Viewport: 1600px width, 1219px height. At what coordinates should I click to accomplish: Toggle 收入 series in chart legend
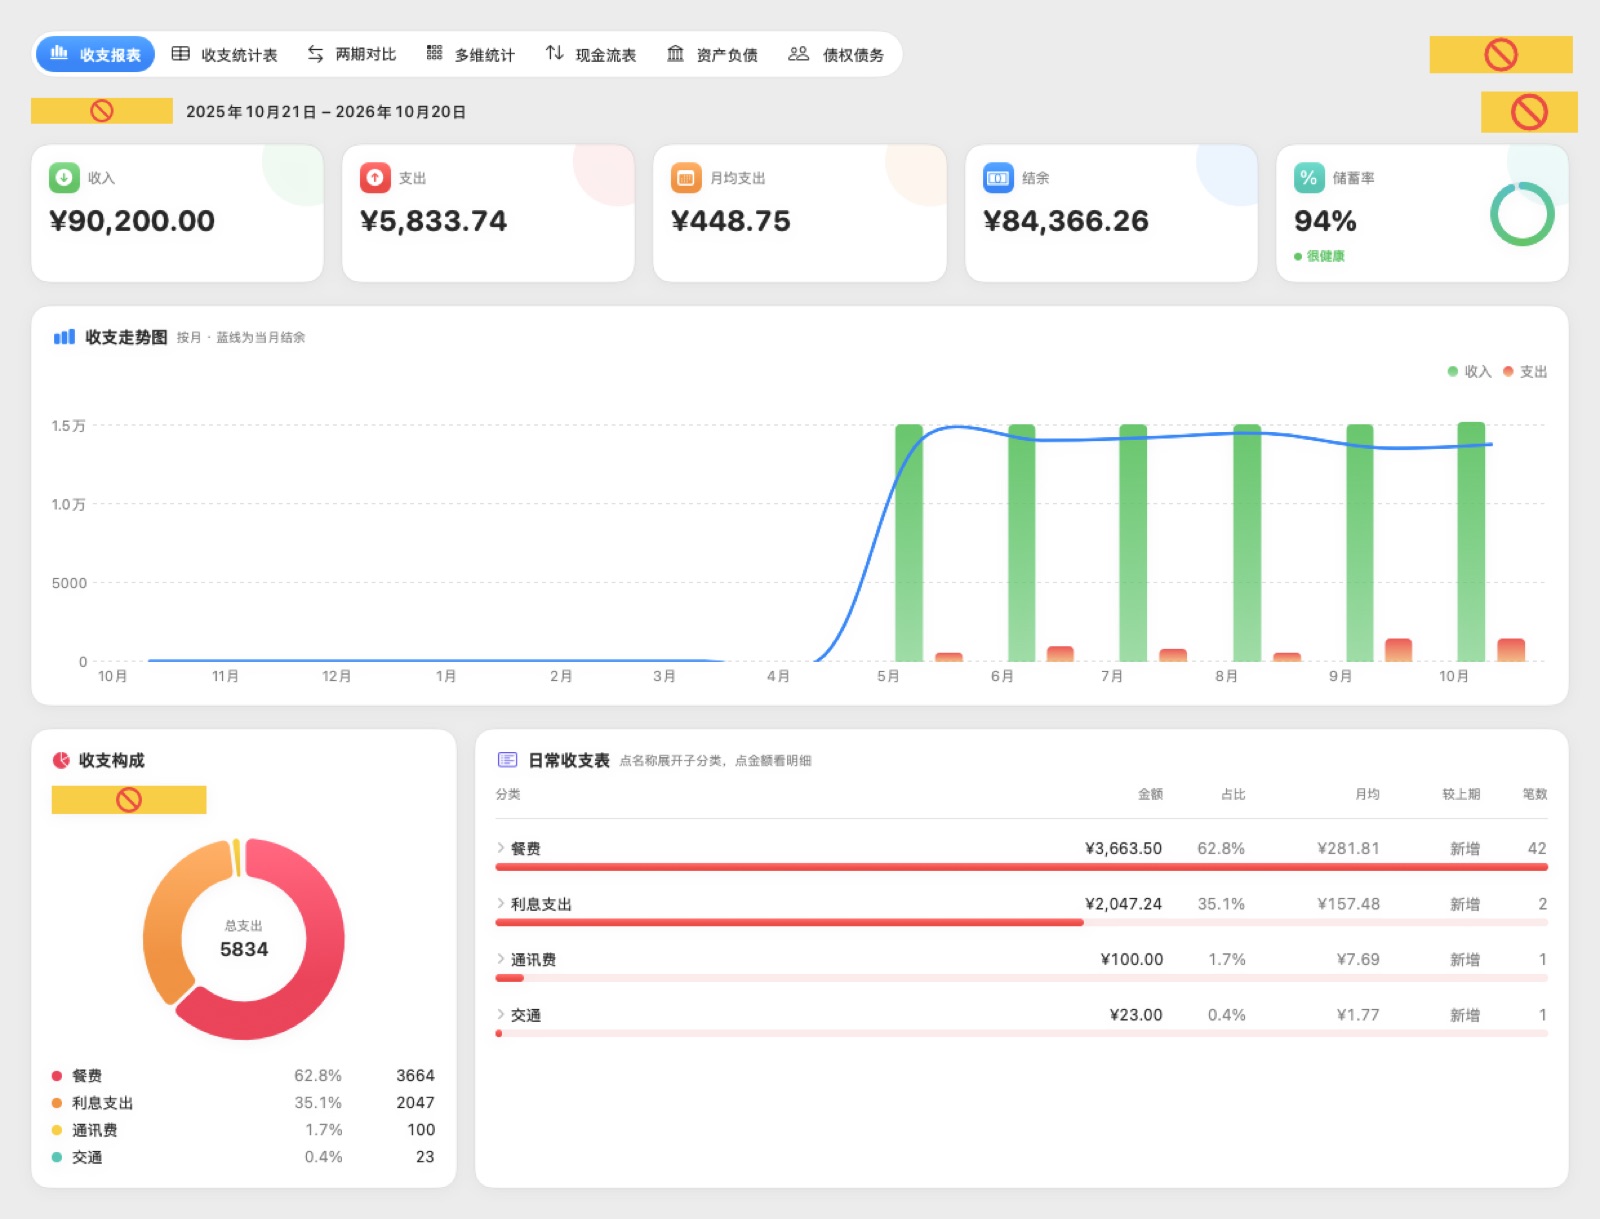click(1469, 371)
